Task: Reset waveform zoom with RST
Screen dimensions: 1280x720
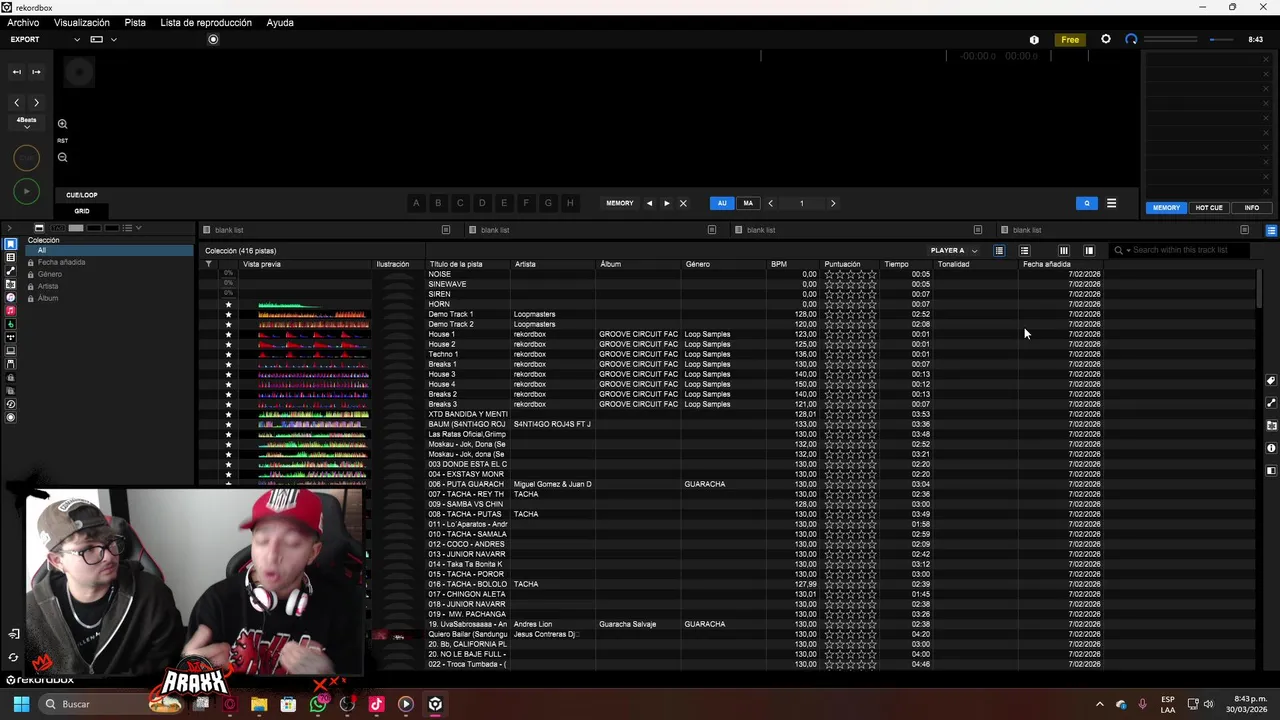Action: point(62,141)
